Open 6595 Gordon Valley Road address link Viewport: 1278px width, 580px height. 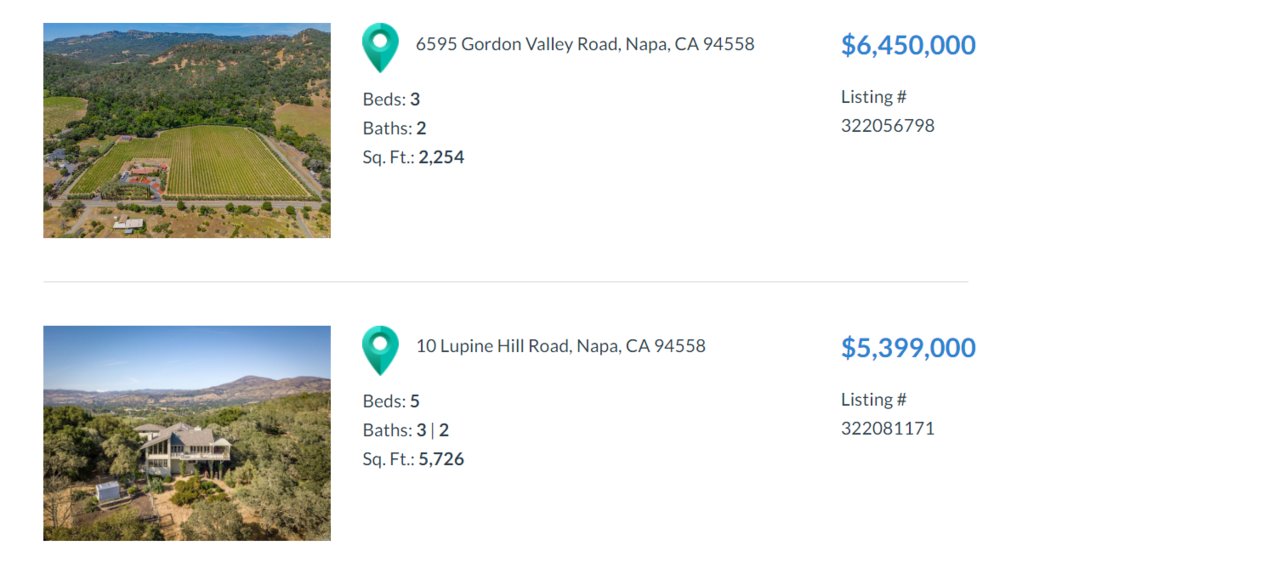coord(585,44)
